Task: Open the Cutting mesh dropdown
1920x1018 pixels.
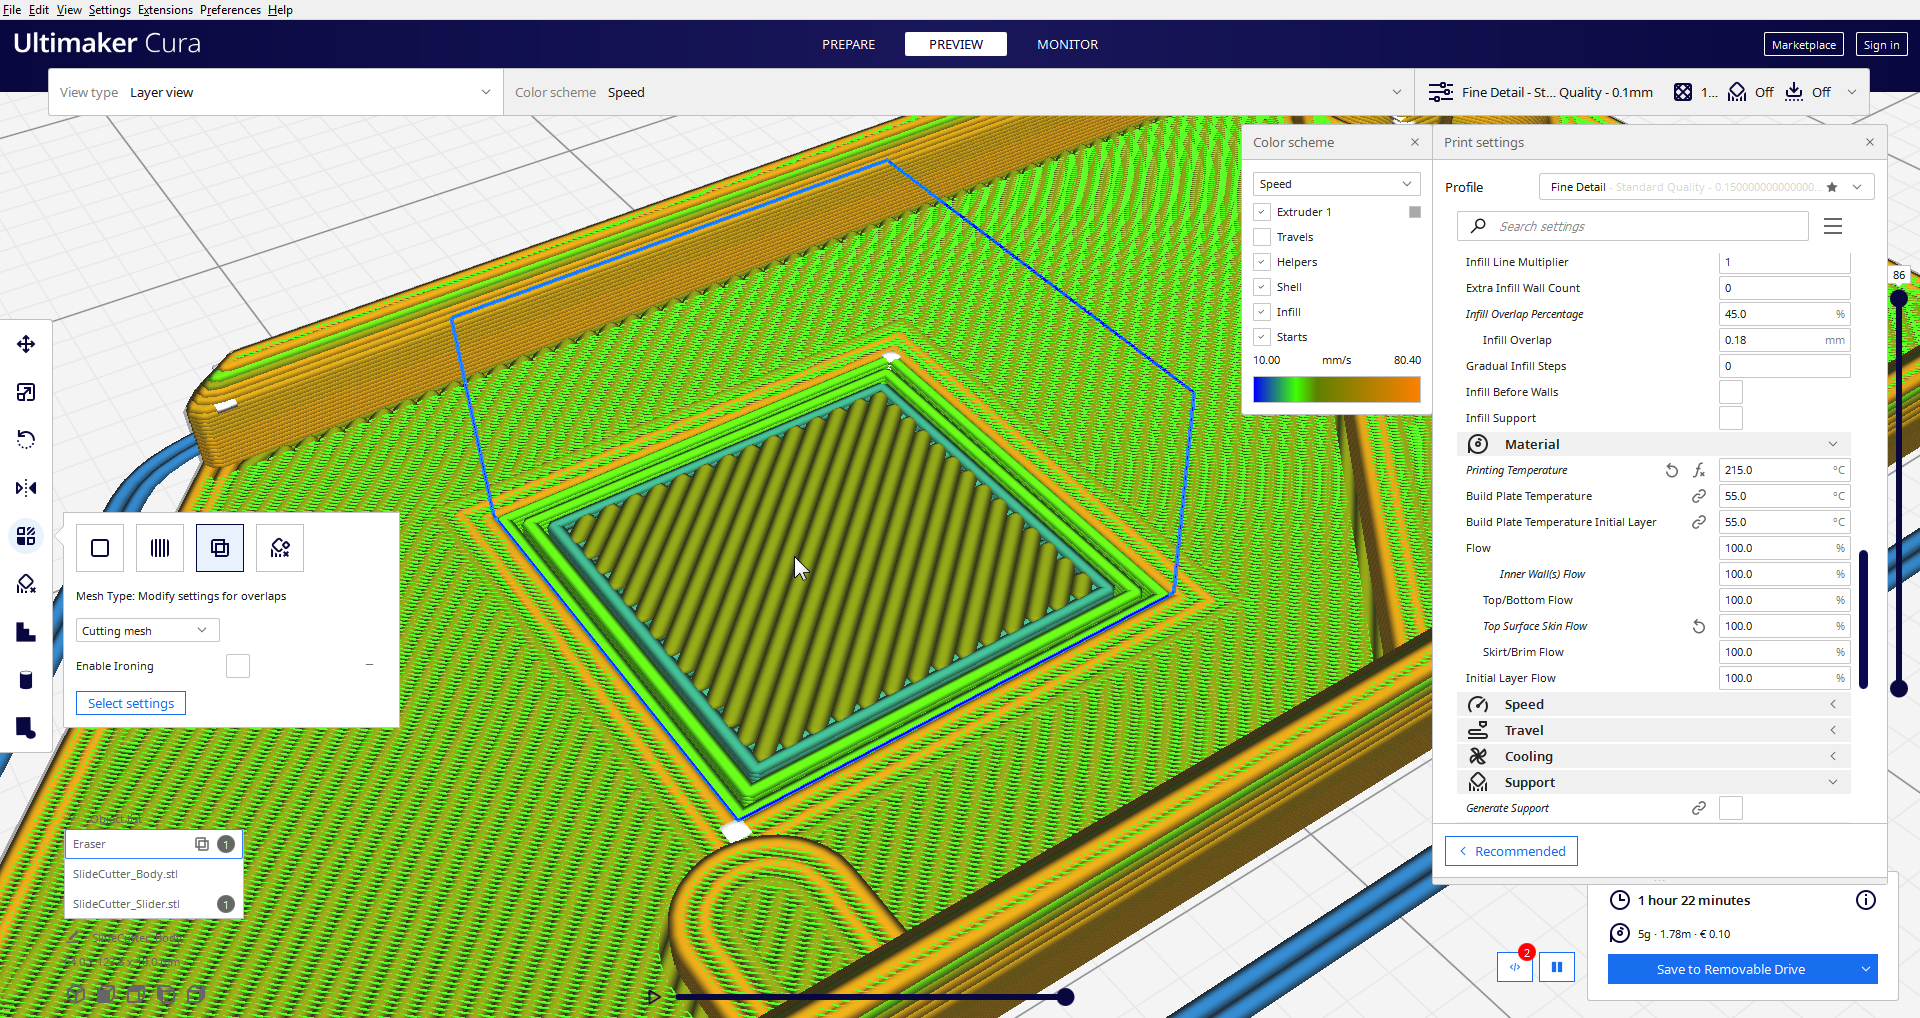Action: point(148,630)
